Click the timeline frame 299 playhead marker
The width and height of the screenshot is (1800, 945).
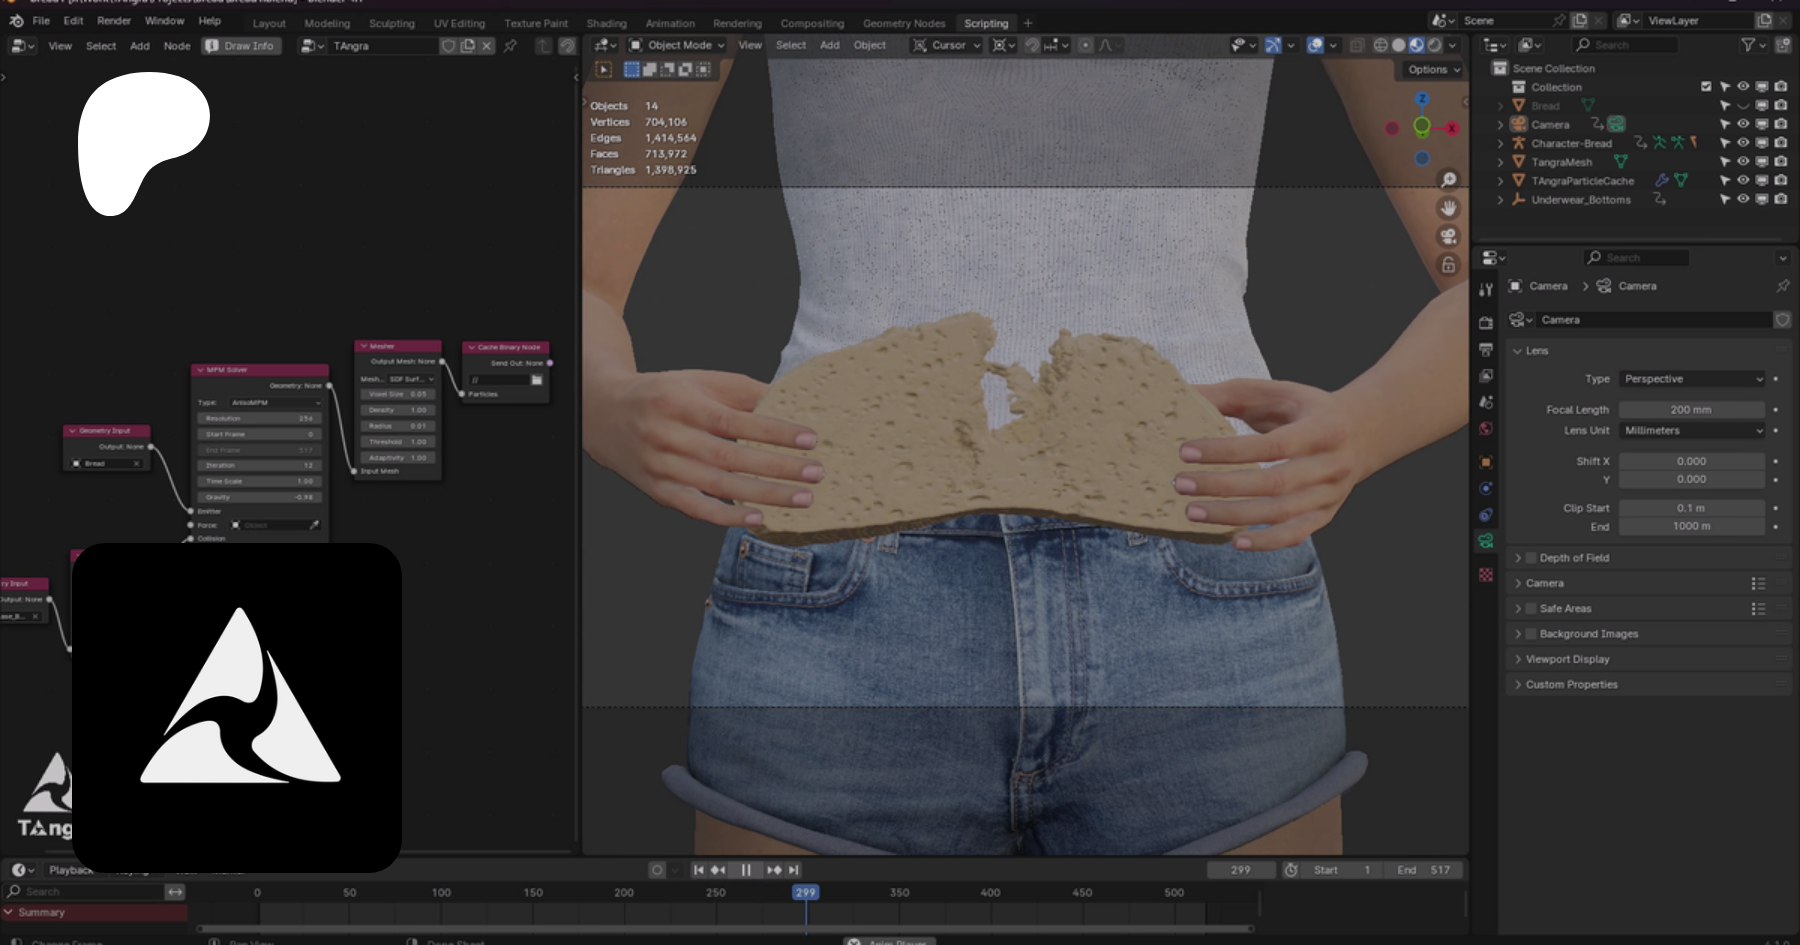(x=805, y=892)
